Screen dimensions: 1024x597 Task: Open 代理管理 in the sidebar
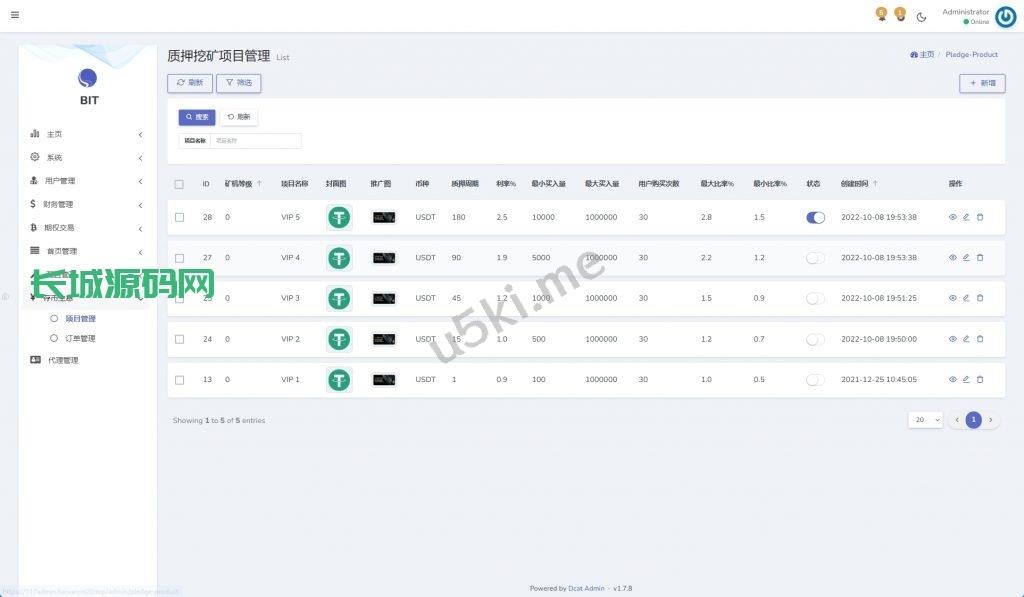(62, 360)
